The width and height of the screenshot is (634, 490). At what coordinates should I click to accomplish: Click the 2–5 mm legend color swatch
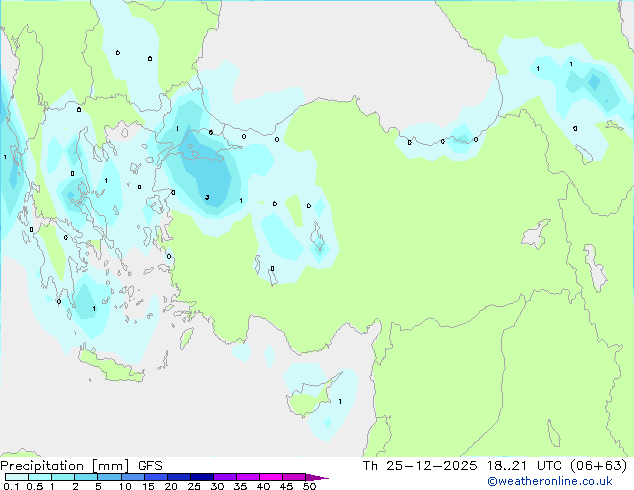[x=86, y=477]
